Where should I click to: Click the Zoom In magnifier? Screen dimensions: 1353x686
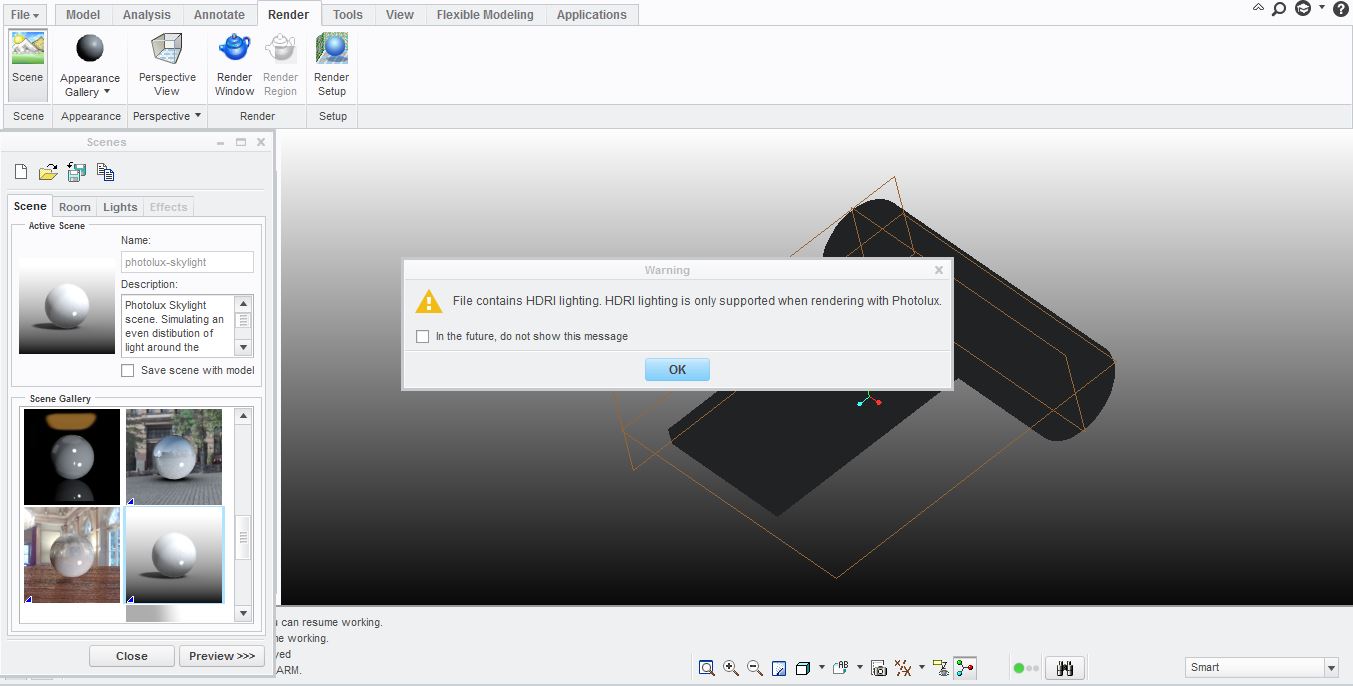coord(731,668)
